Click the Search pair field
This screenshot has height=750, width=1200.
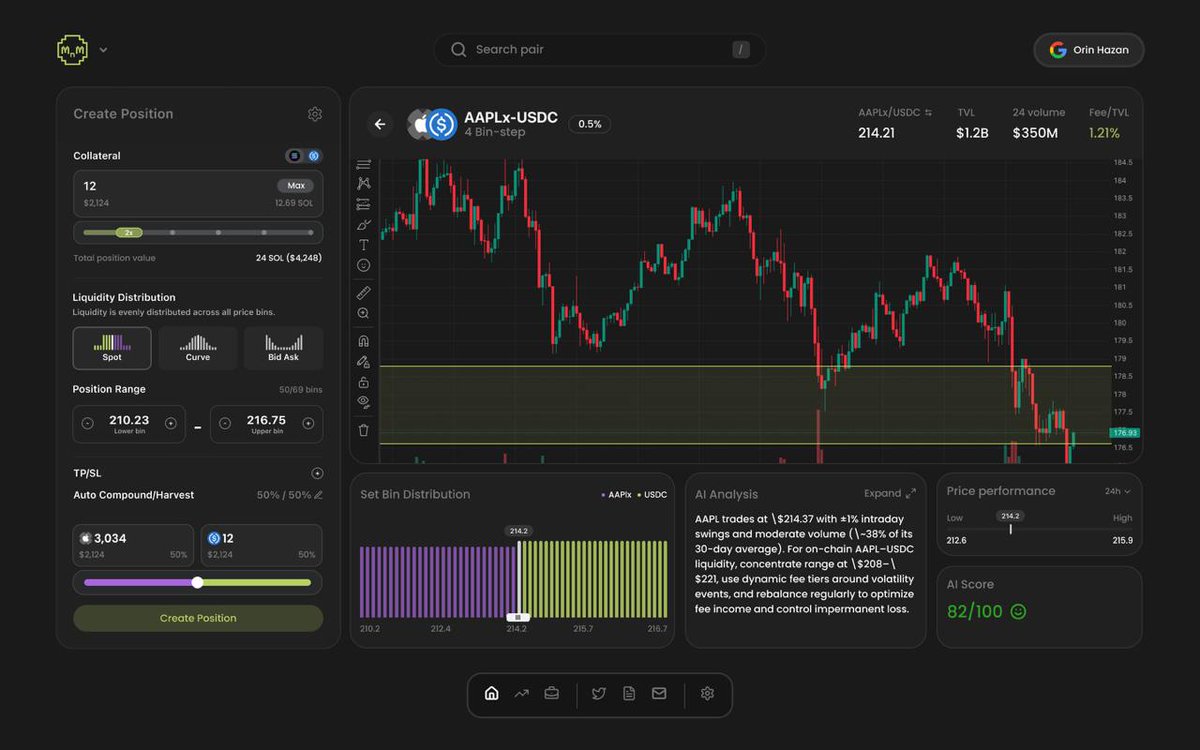[x=600, y=50]
